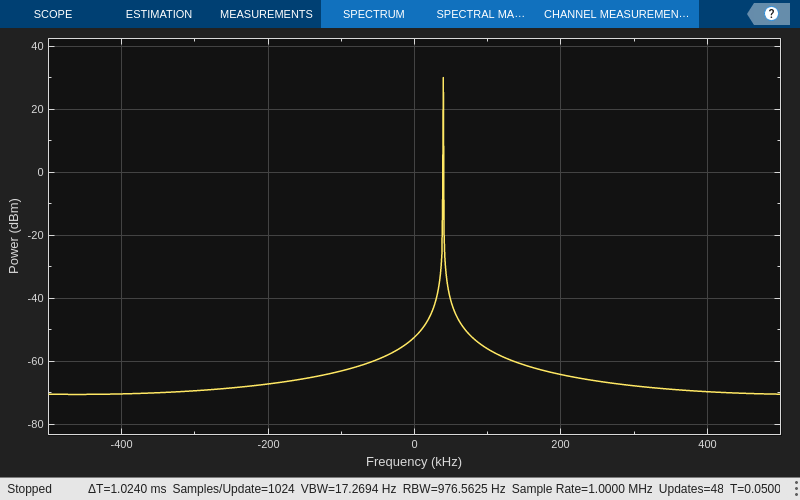Click the RBW=976.5625 Hz readout

click(454, 489)
